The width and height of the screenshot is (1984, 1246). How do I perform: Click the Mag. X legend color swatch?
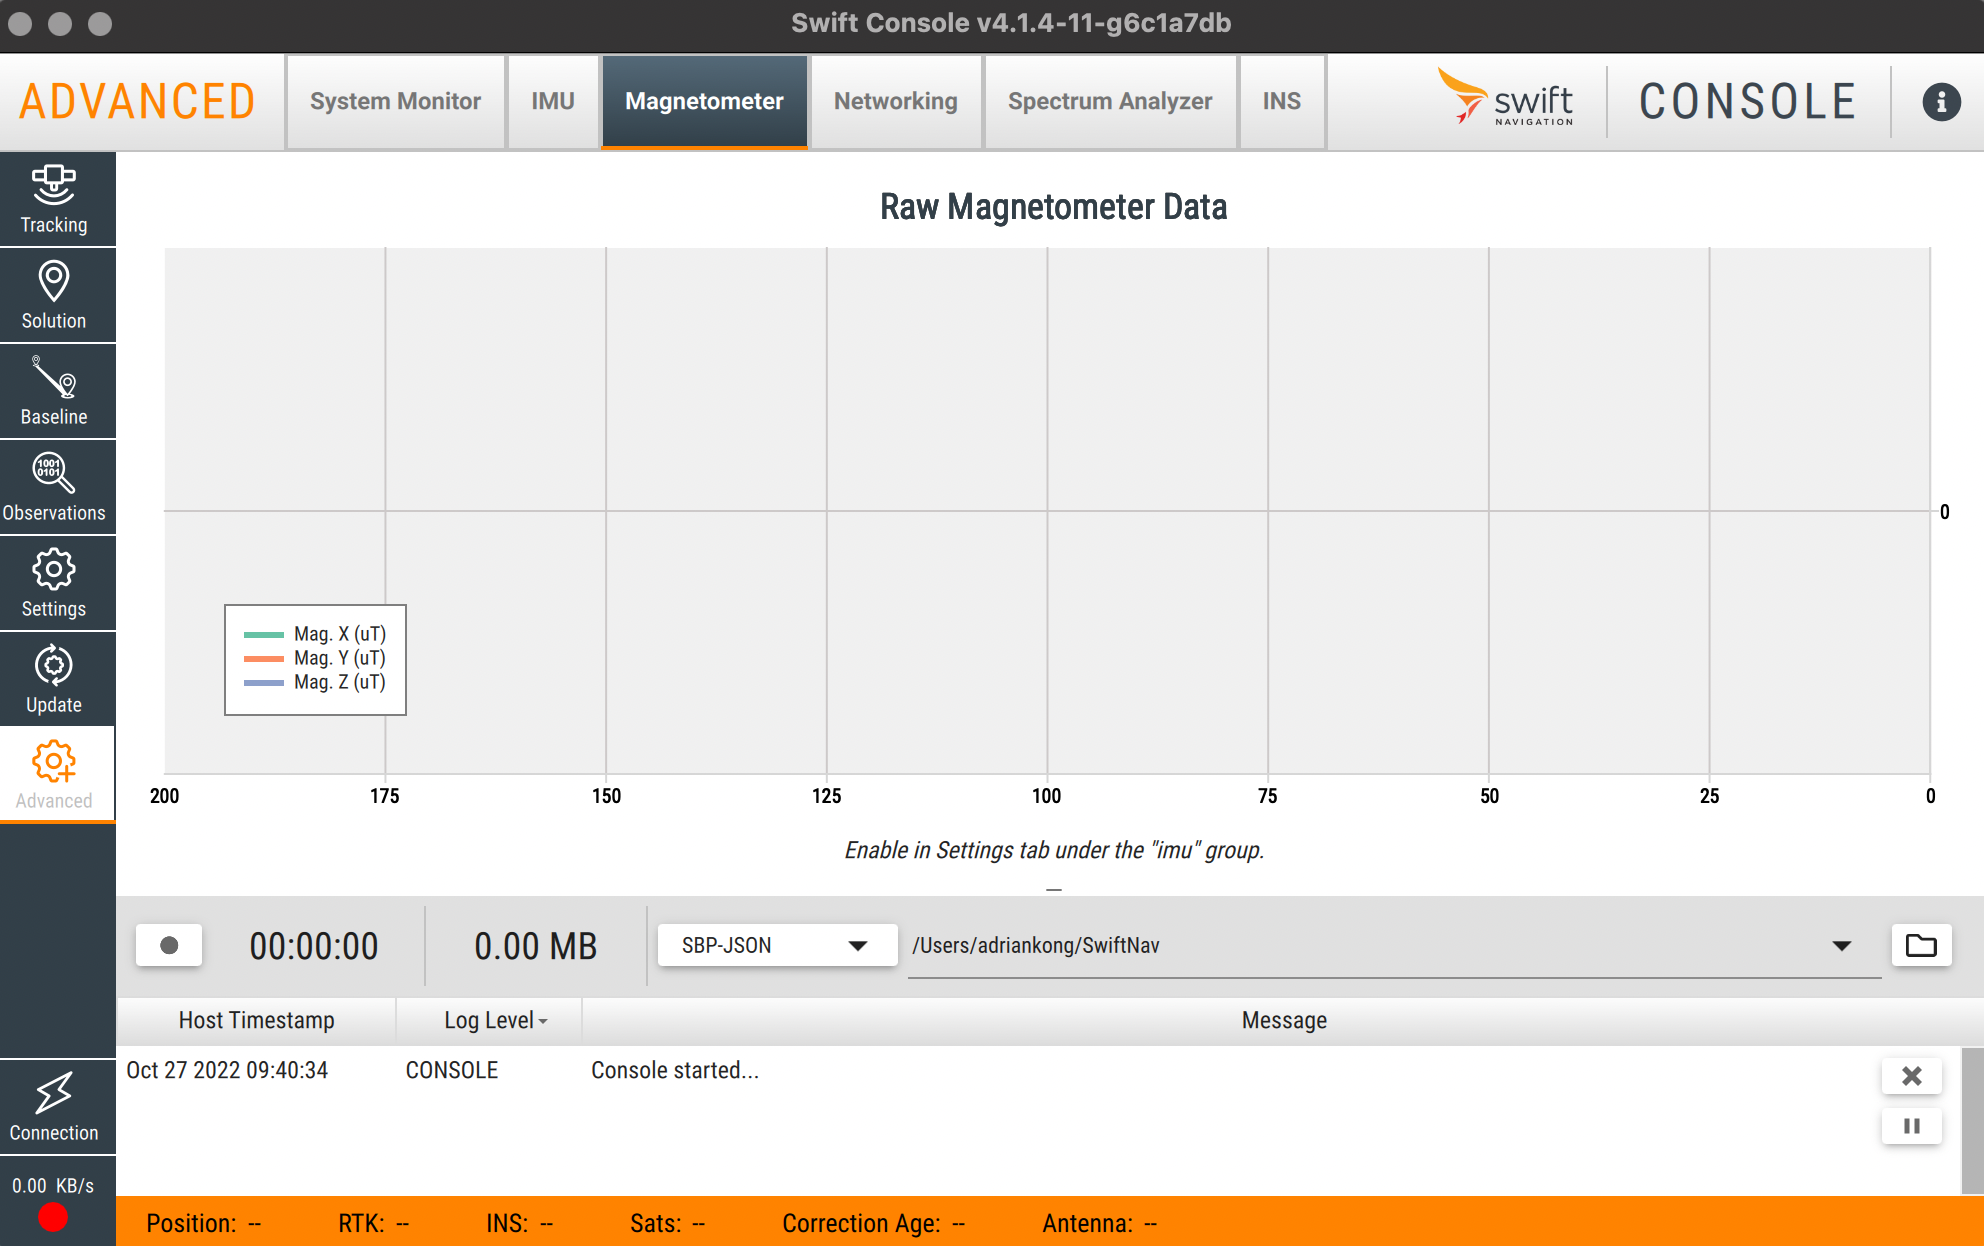pos(264,634)
